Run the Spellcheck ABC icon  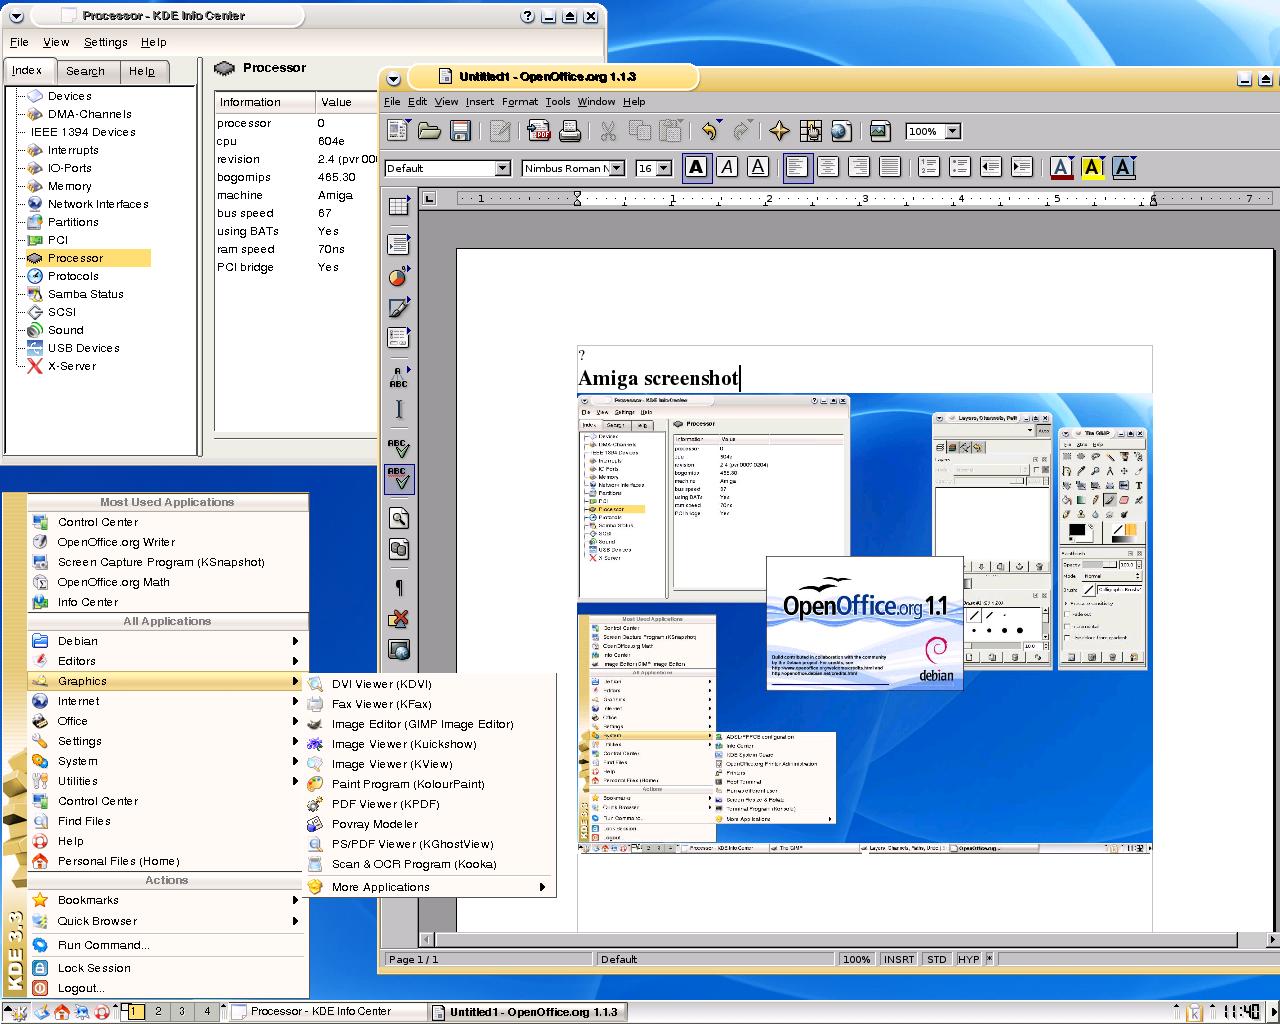tap(399, 447)
